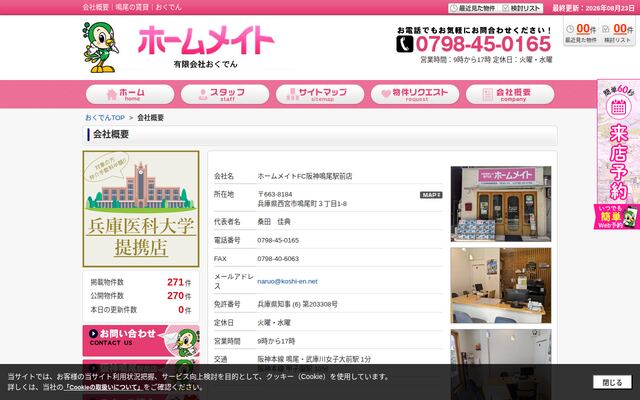This screenshot has height=400, width=640.
Task: Click the ホームメイト pink logo text
Action: 206,40
